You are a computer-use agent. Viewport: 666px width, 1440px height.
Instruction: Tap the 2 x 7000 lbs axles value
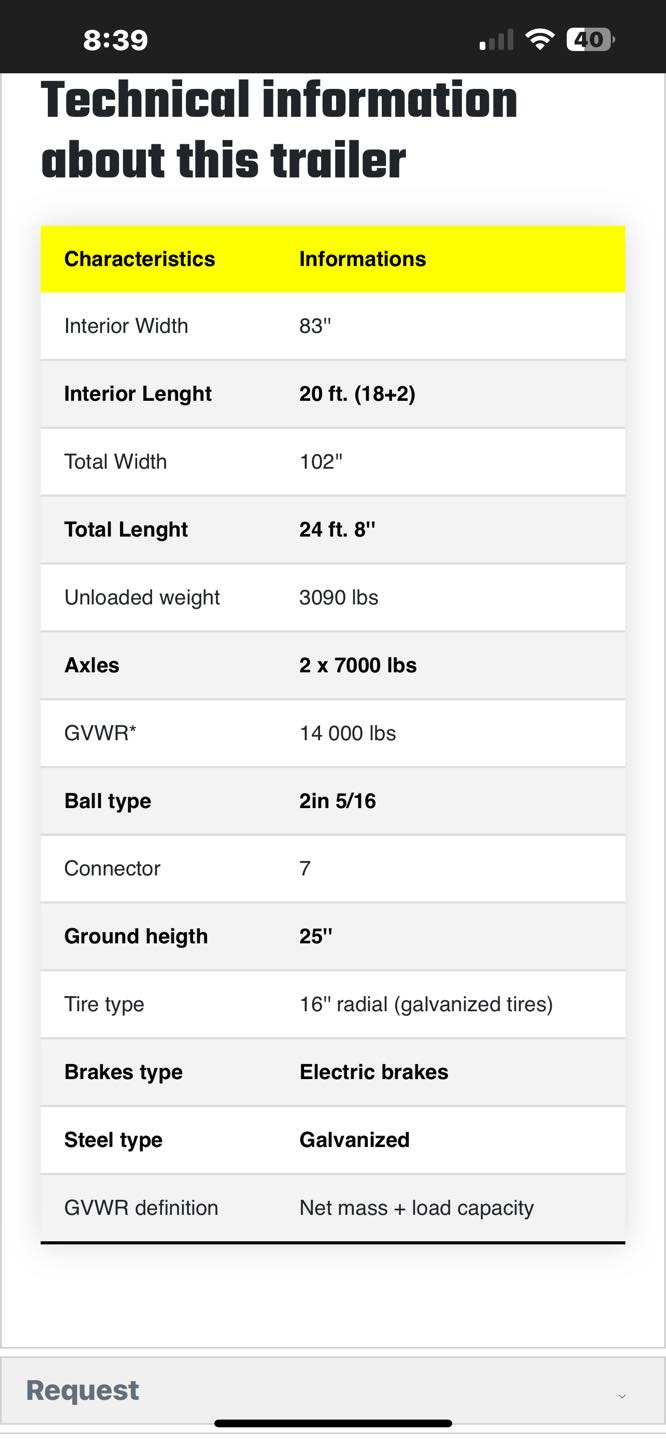click(x=357, y=665)
